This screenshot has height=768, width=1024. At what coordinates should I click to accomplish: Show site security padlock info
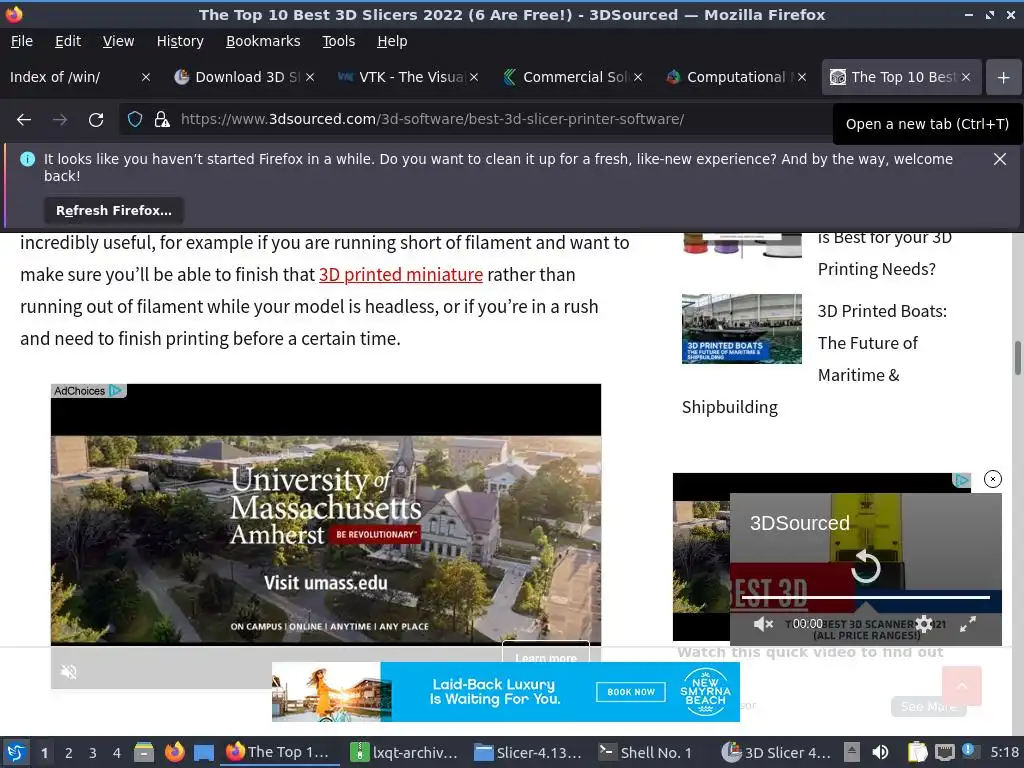point(161,120)
